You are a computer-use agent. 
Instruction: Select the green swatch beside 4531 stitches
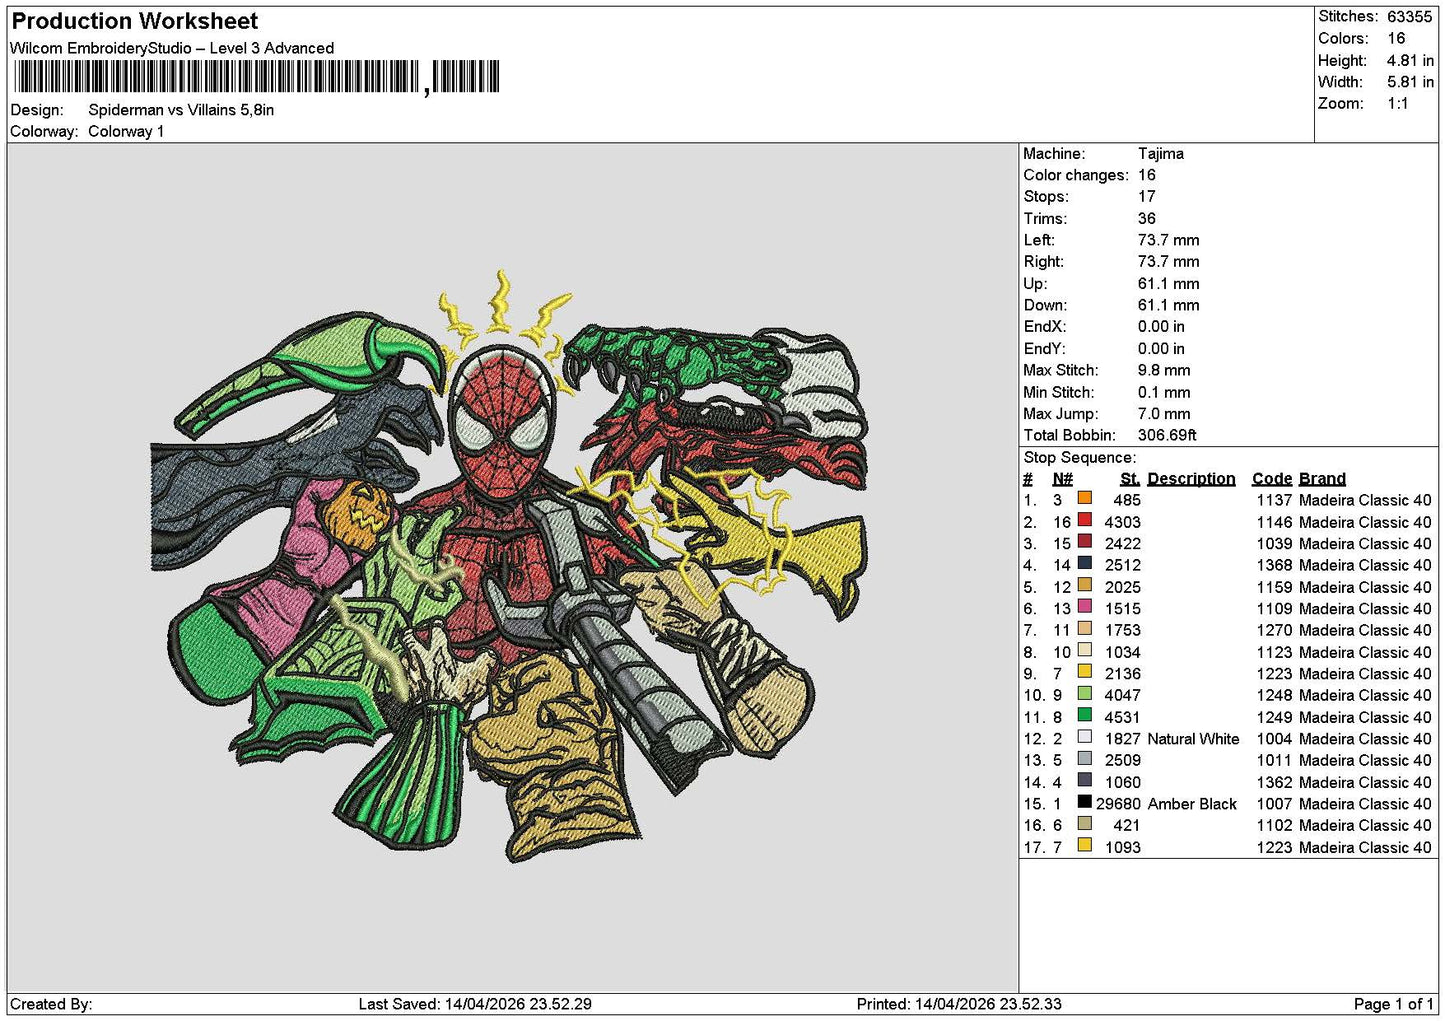1084,716
